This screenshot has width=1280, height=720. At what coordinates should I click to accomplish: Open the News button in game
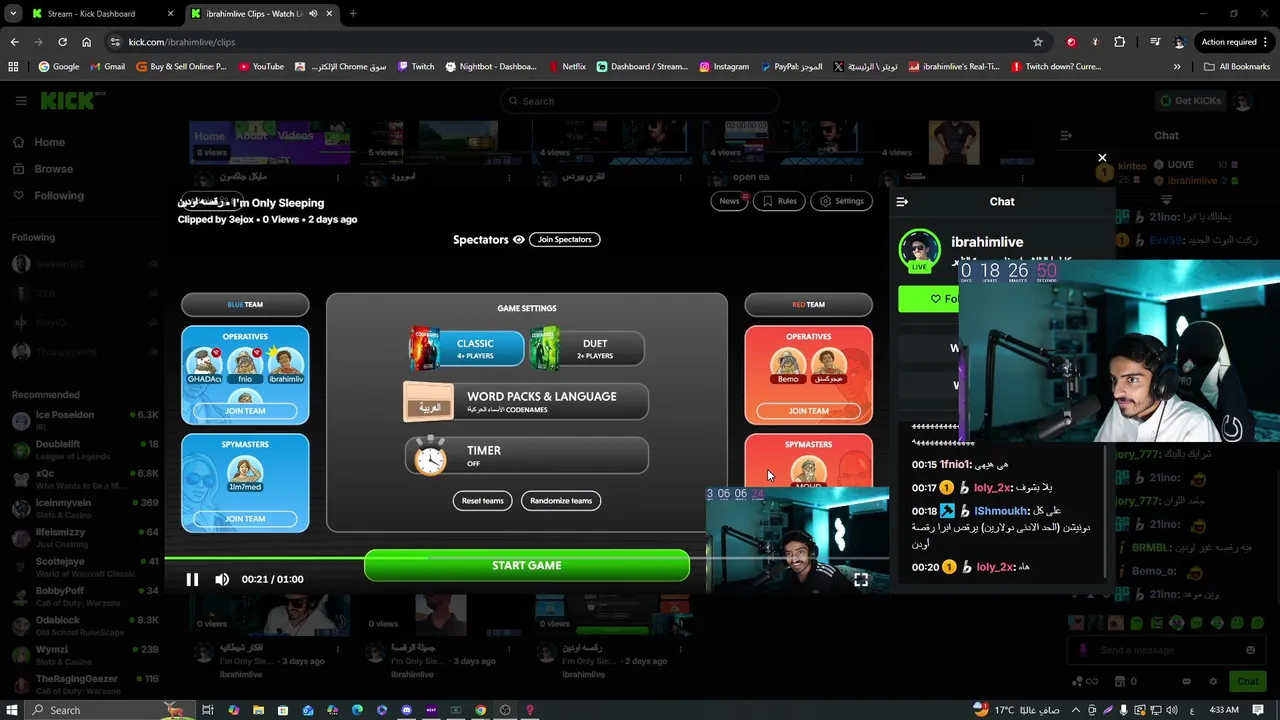[729, 201]
